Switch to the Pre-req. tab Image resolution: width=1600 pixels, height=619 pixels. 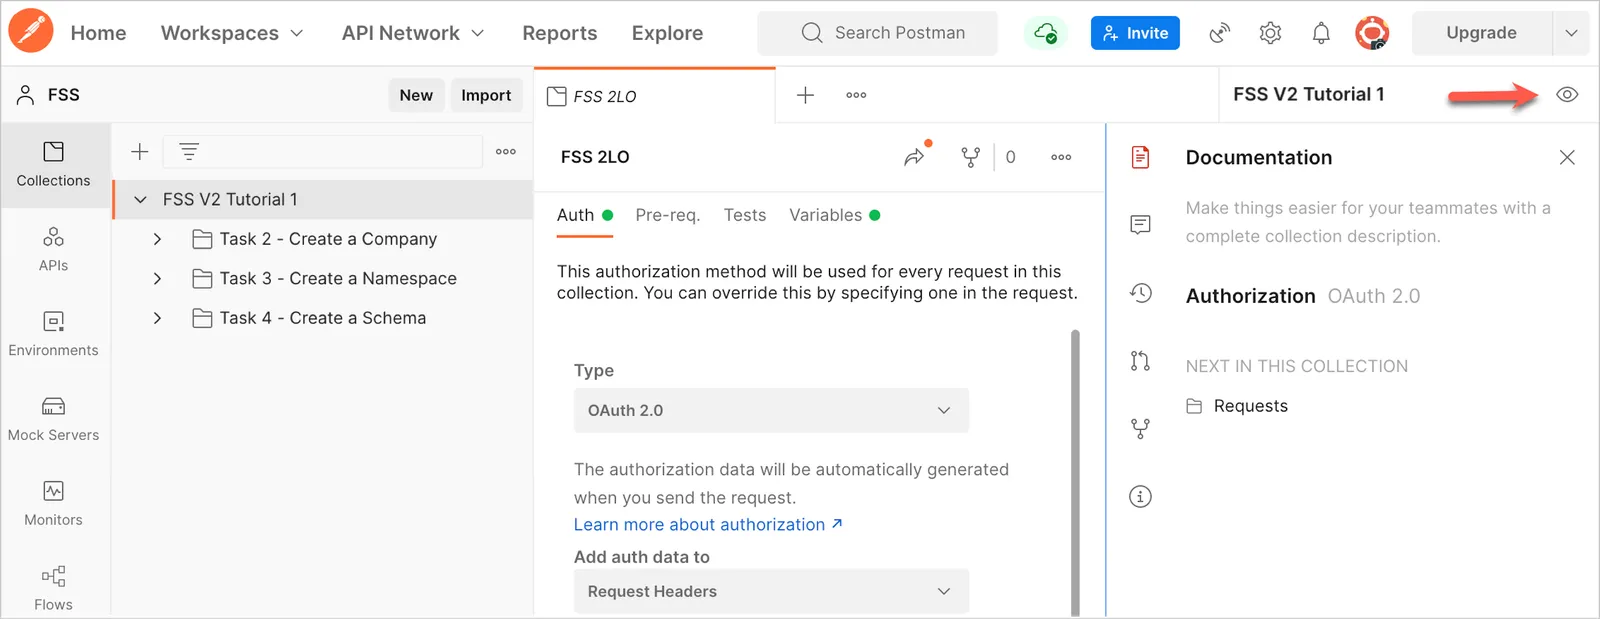point(668,215)
